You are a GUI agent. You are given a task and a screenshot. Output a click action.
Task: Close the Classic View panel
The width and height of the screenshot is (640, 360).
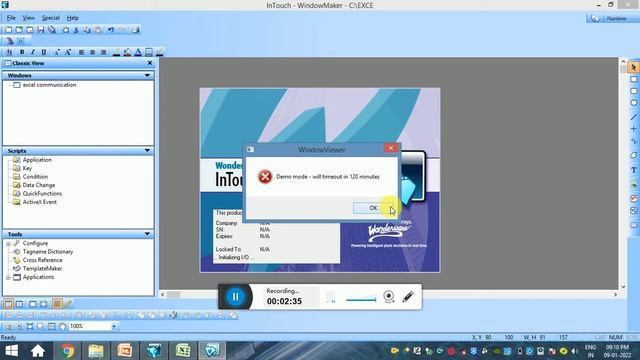pyautogui.click(x=150, y=63)
